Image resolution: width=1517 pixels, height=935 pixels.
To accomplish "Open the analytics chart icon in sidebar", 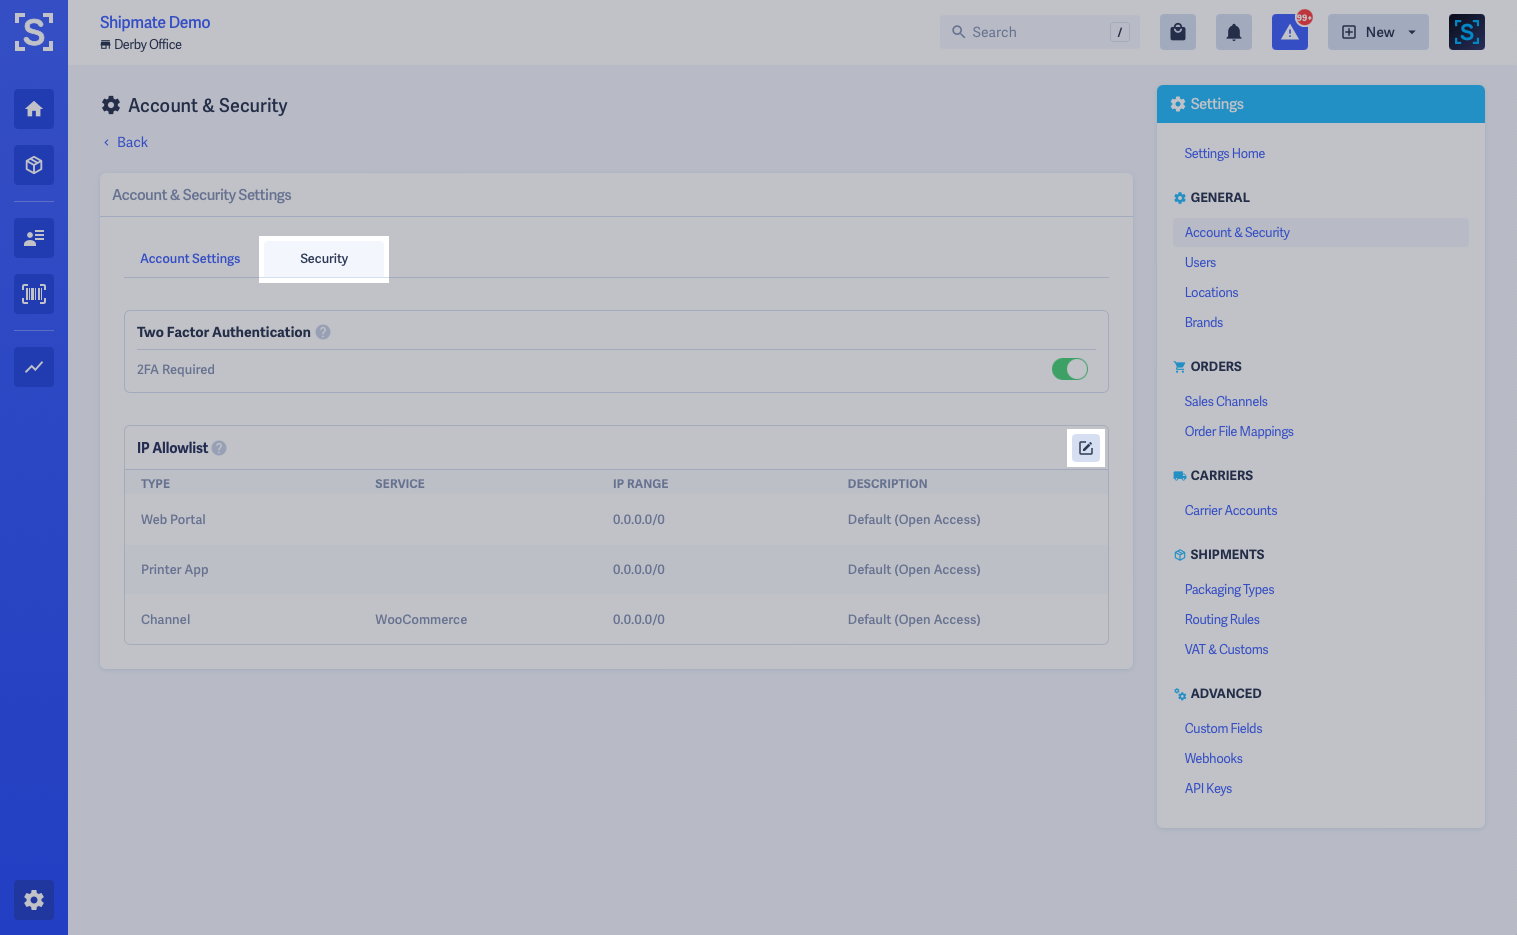I will pyautogui.click(x=34, y=367).
